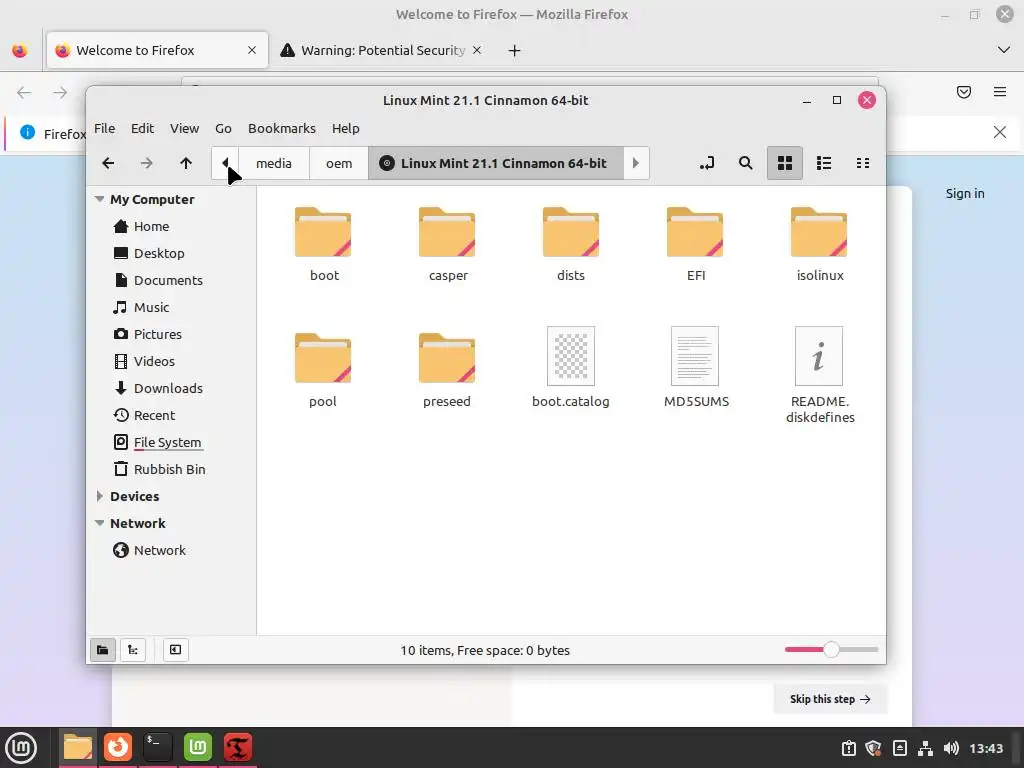Select the isolinux folder
Screen dimensions: 1024x768
[819, 244]
